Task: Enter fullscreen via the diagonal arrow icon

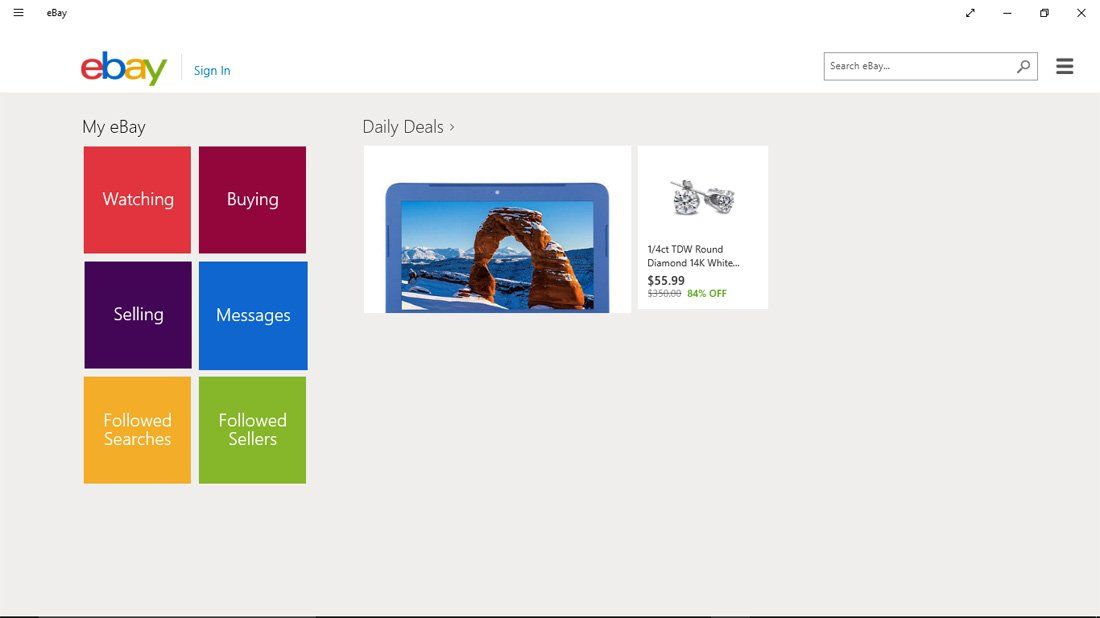Action: [969, 12]
